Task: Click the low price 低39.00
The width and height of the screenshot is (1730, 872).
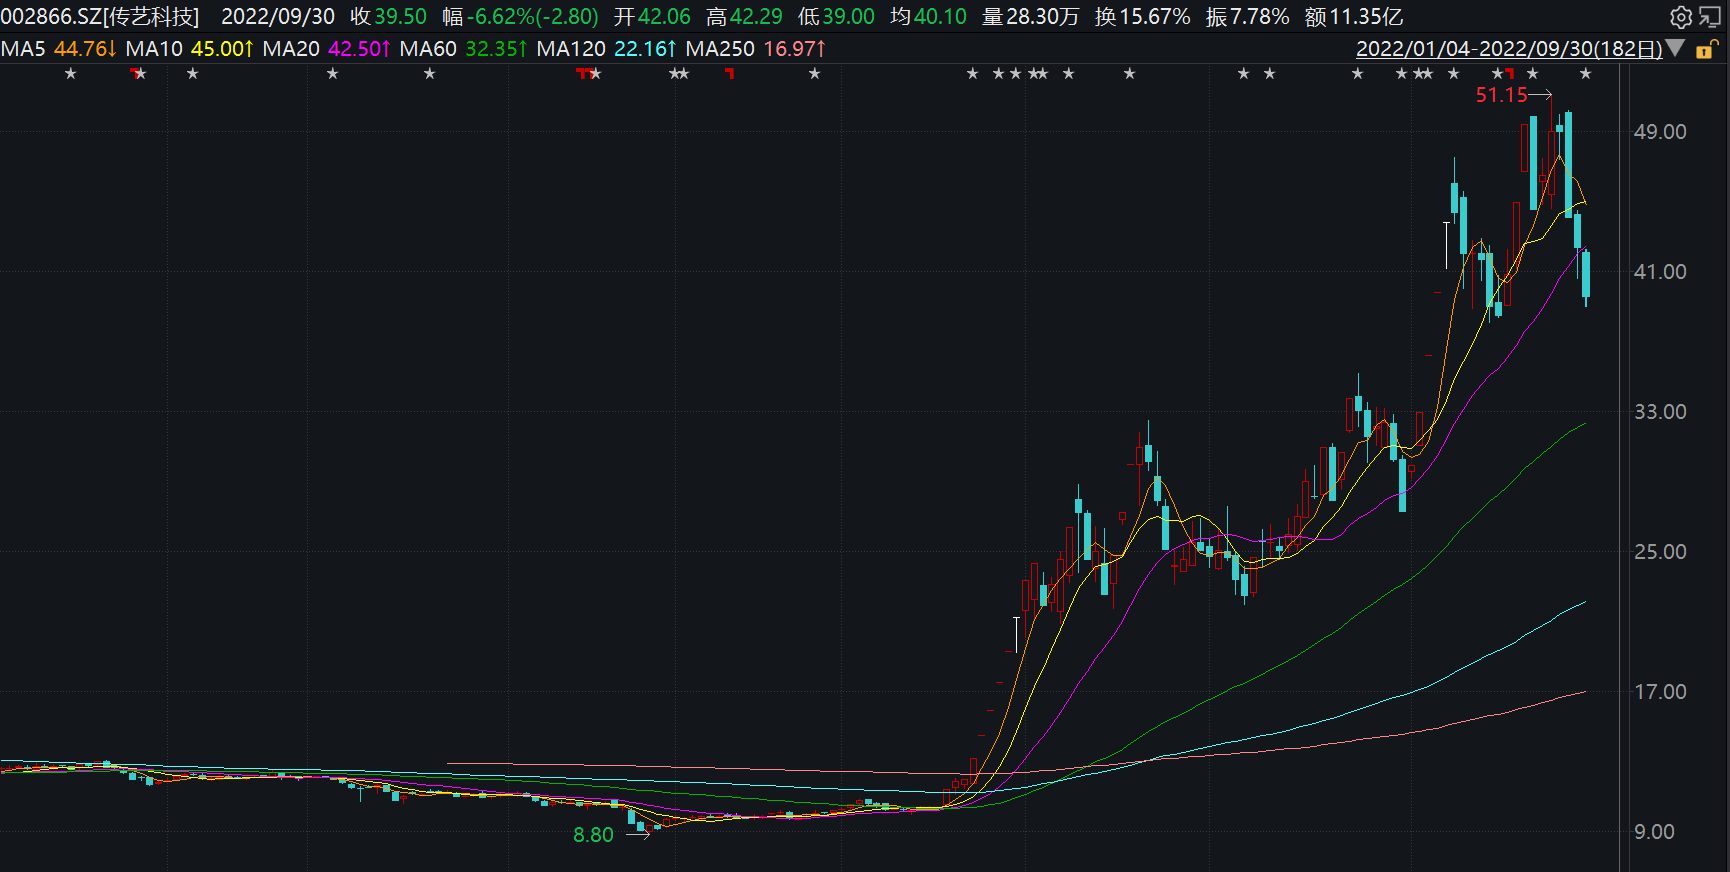Action: [836, 17]
